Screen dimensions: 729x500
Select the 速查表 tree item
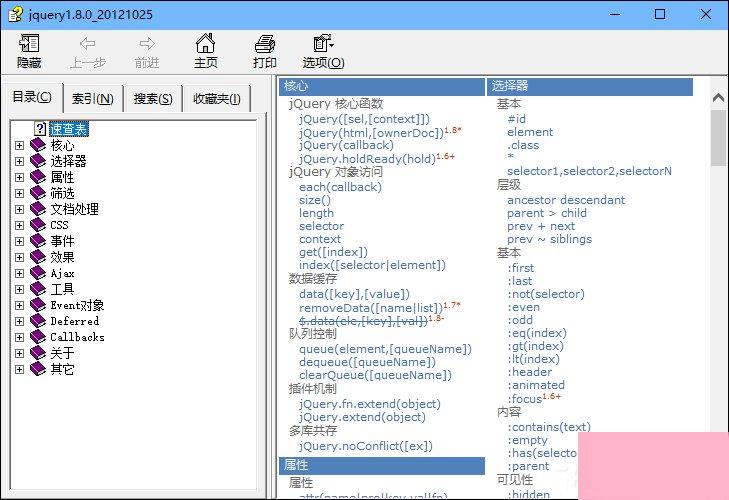(x=69, y=129)
